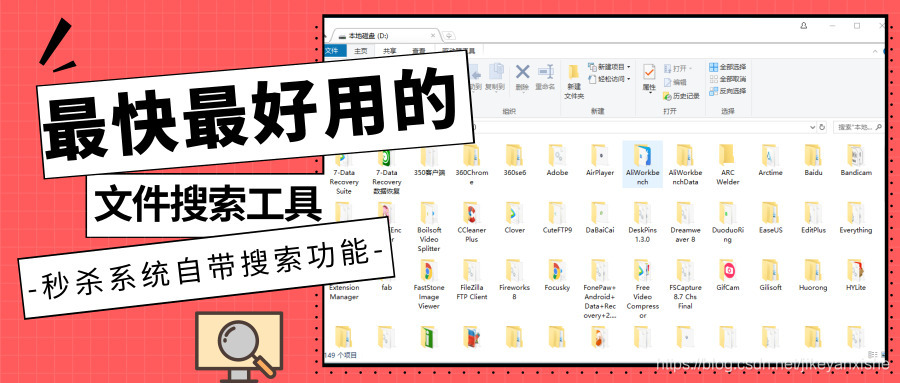
Task: Select the AirPlayer folder
Action: point(600,160)
